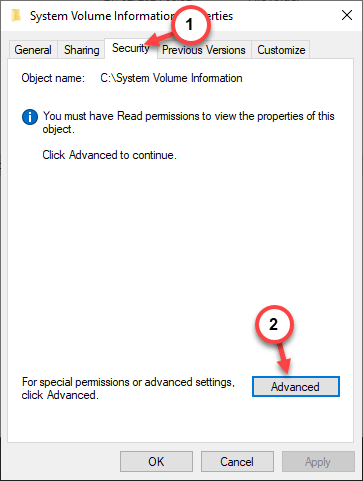Click the numbered annotation circle 1
This screenshot has height=481, width=363.
(189, 24)
